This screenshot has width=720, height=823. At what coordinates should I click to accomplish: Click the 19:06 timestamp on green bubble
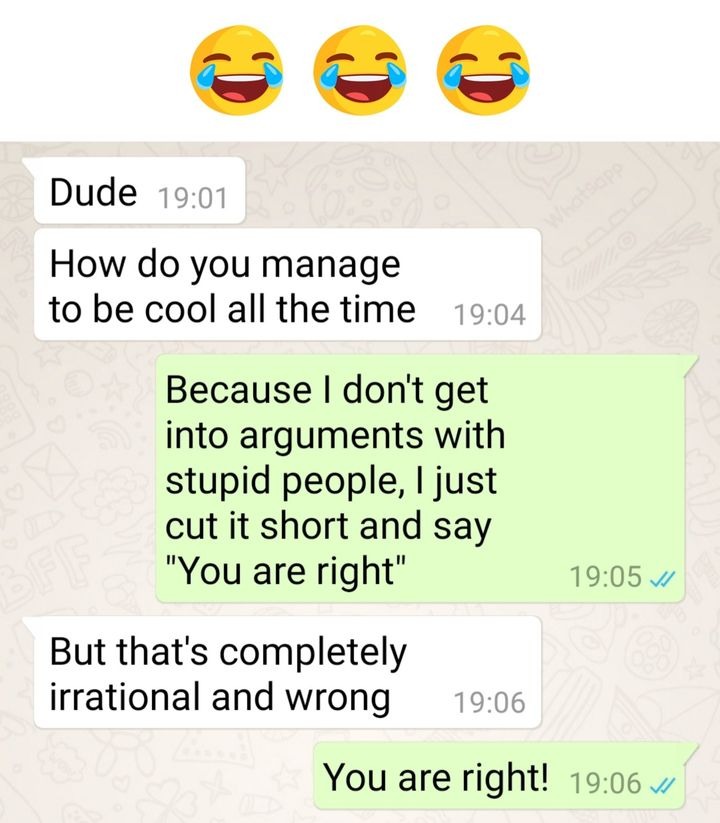605,783
